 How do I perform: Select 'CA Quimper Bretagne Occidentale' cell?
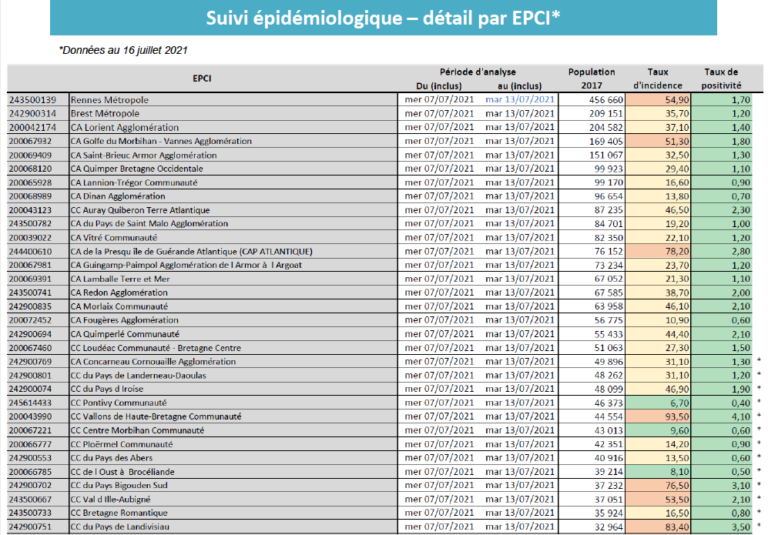coord(137,169)
